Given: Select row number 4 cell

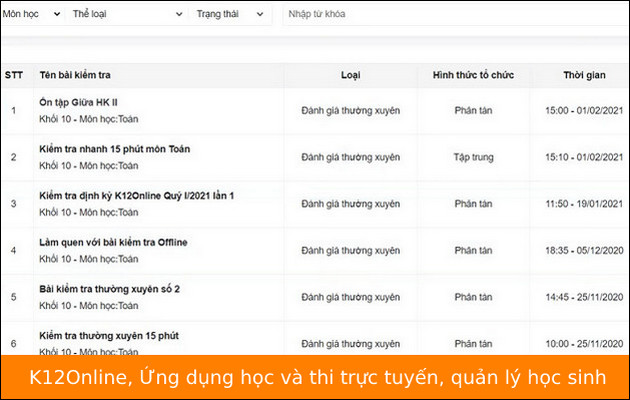Looking at the screenshot, I should coord(14,250).
